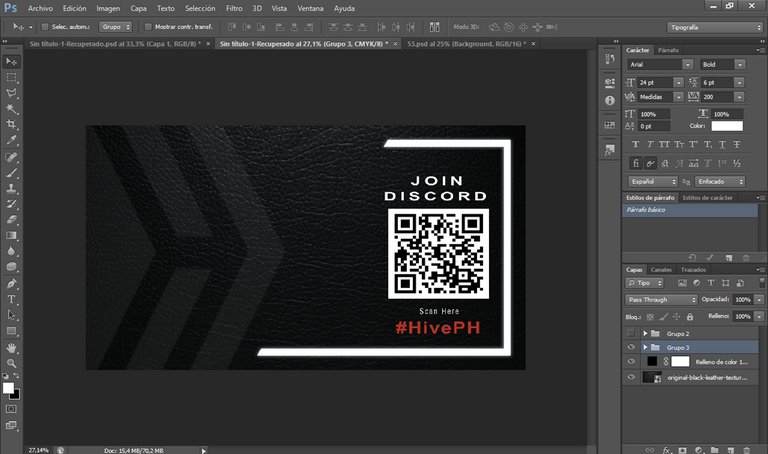Hide the Relleno de color layer
This screenshot has height=454, width=768.
[631, 361]
